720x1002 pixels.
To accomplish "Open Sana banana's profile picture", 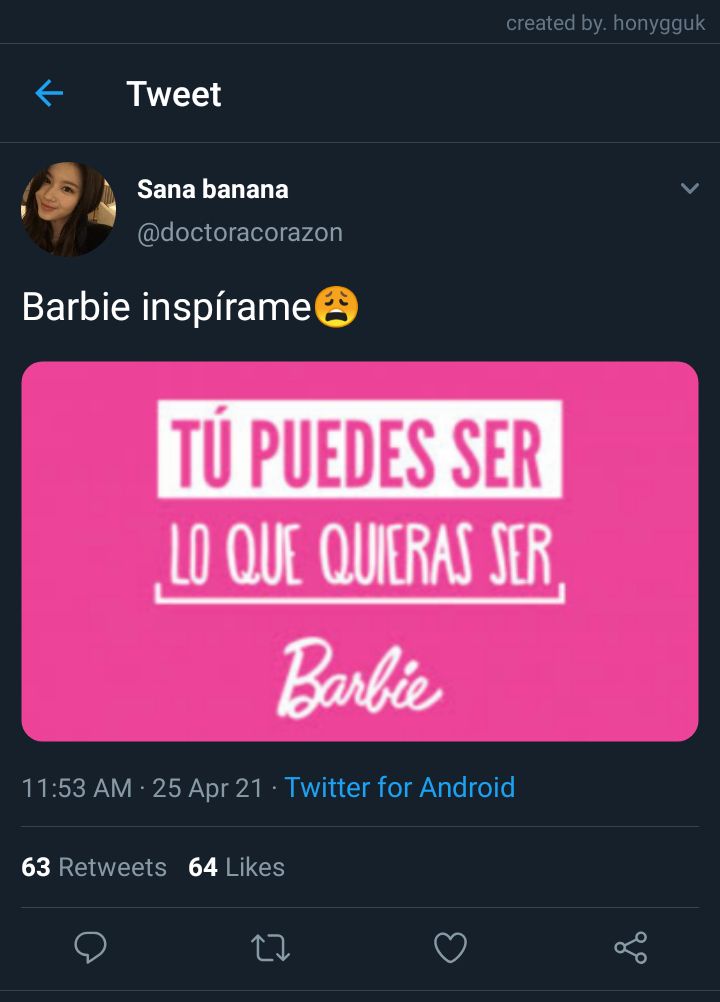I will tap(68, 209).
